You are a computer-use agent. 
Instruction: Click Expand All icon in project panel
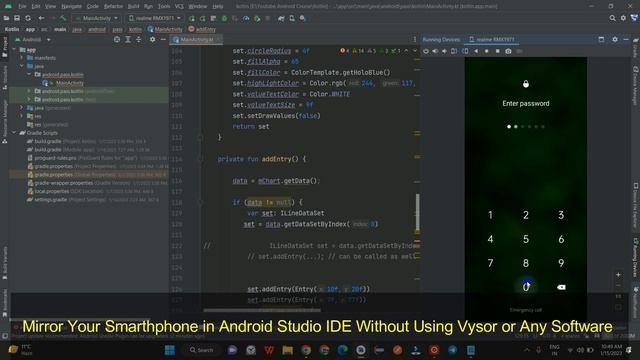pos(128,40)
